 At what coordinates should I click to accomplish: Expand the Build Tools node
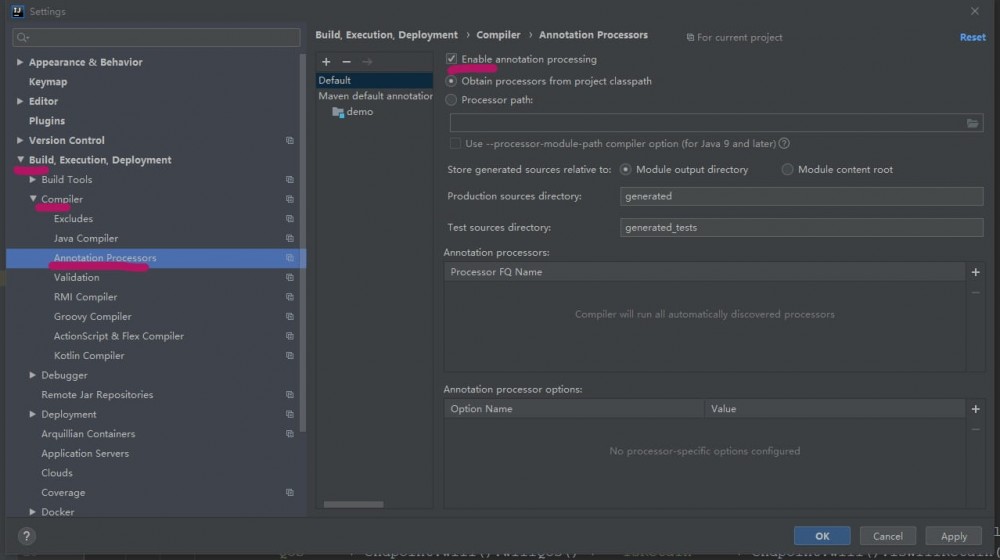point(33,180)
